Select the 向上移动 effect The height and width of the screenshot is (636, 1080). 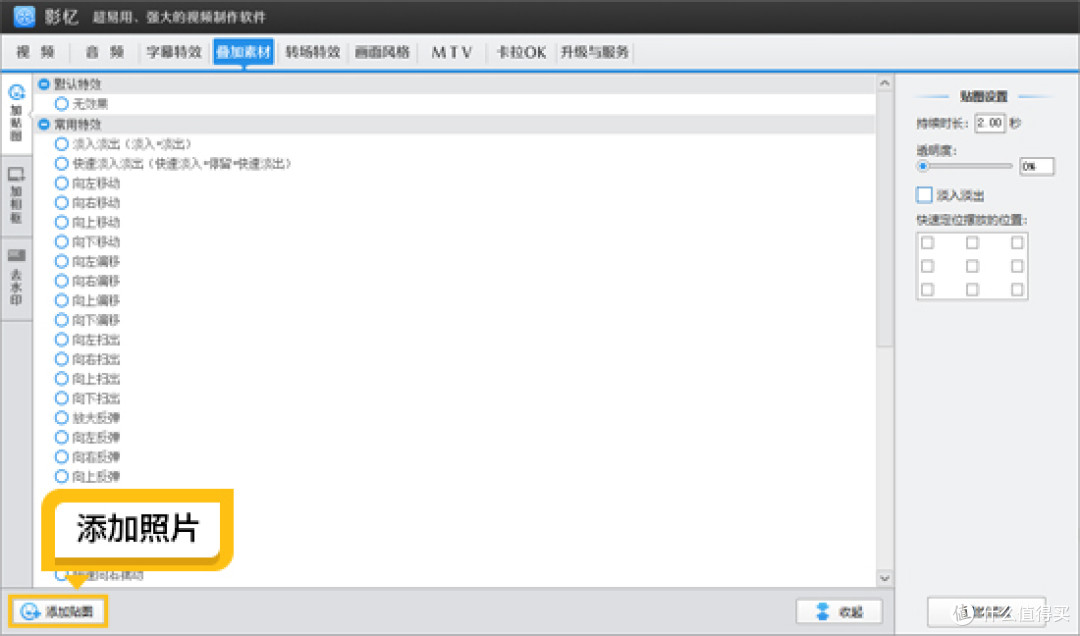point(61,222)
